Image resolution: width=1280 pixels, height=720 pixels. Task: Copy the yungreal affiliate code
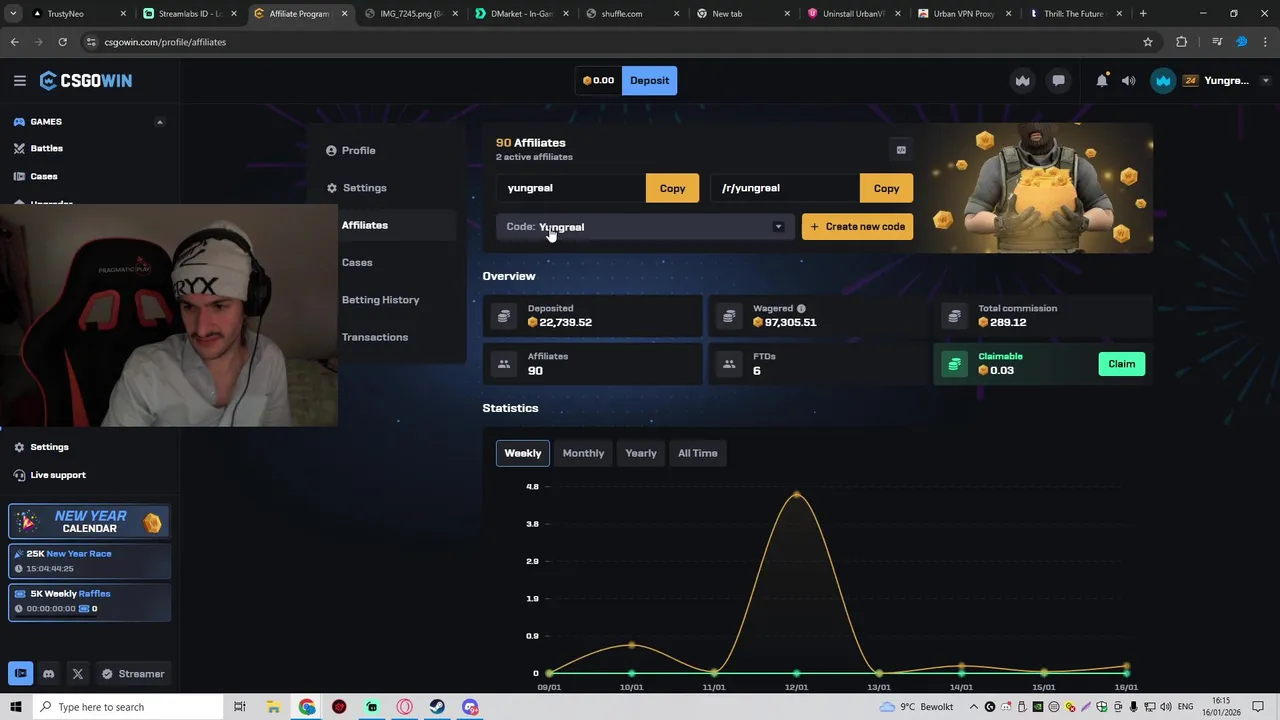coord(672,188)
